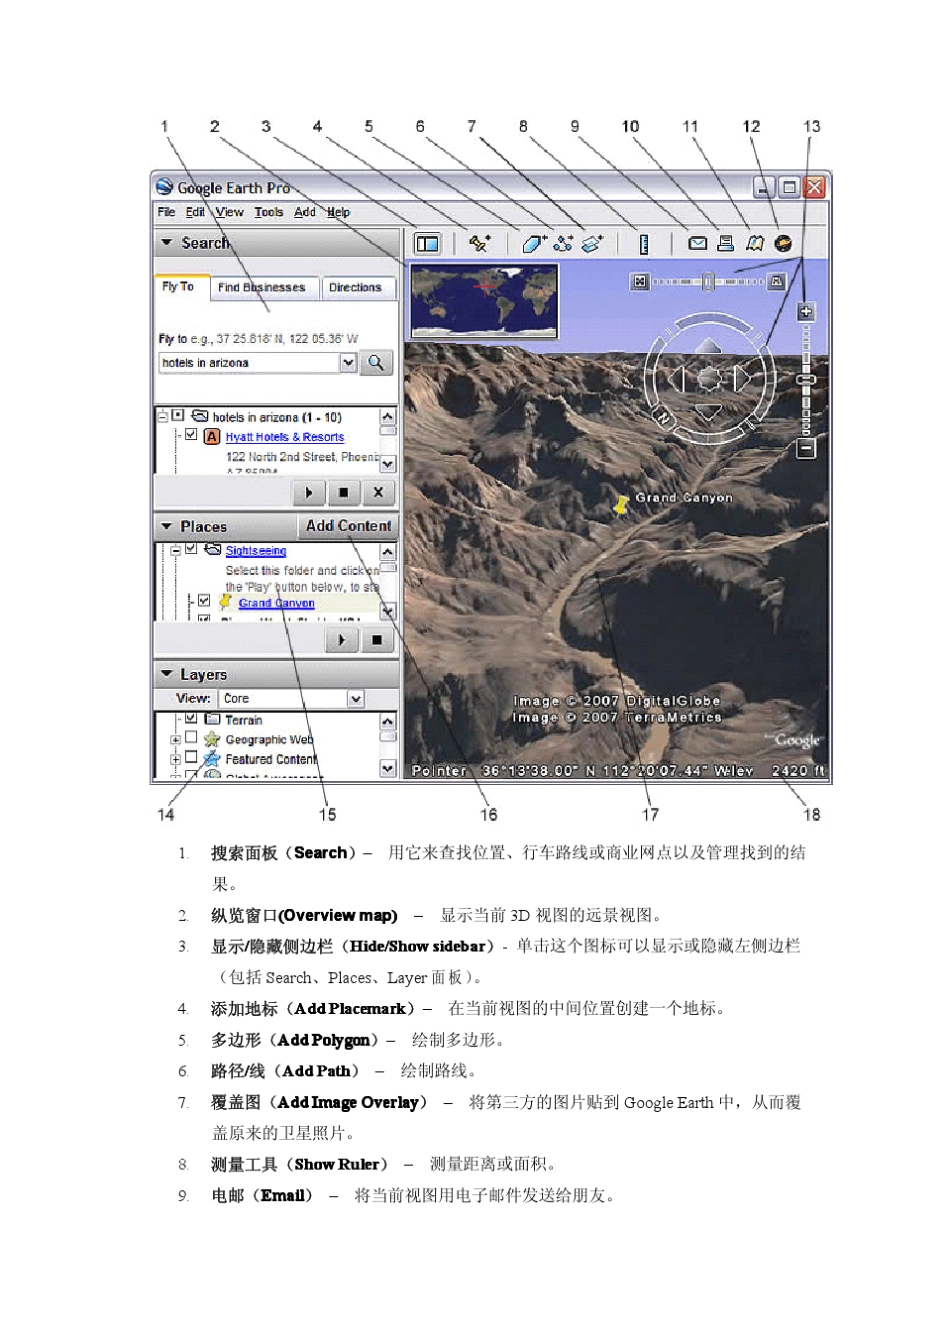Select the Add Path tool
The width and height of the screenshot is (950, 1344).
click(564, 243)
